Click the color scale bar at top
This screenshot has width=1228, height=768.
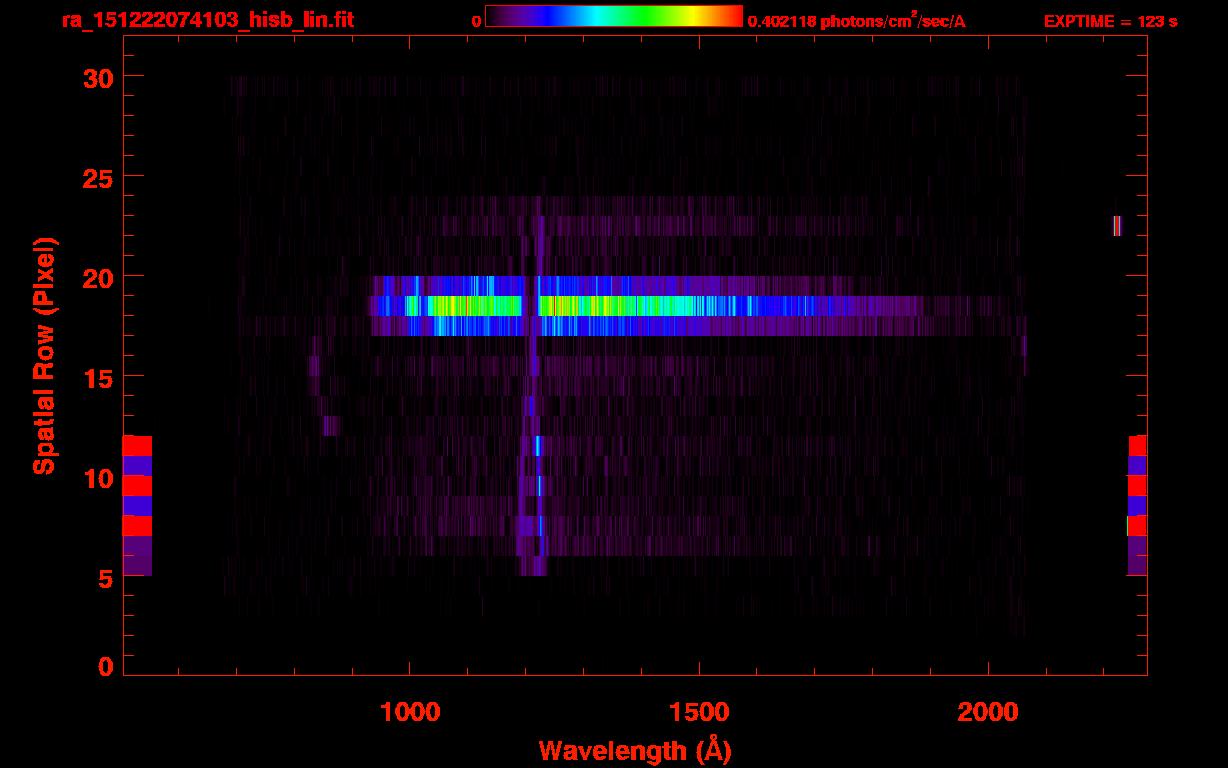click(614, 16)
